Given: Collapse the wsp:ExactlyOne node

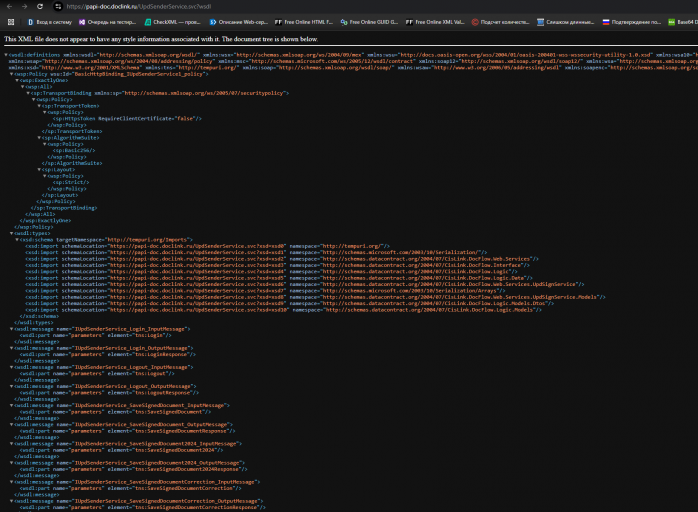Looking at the screenshot, I should coord(17,81).
